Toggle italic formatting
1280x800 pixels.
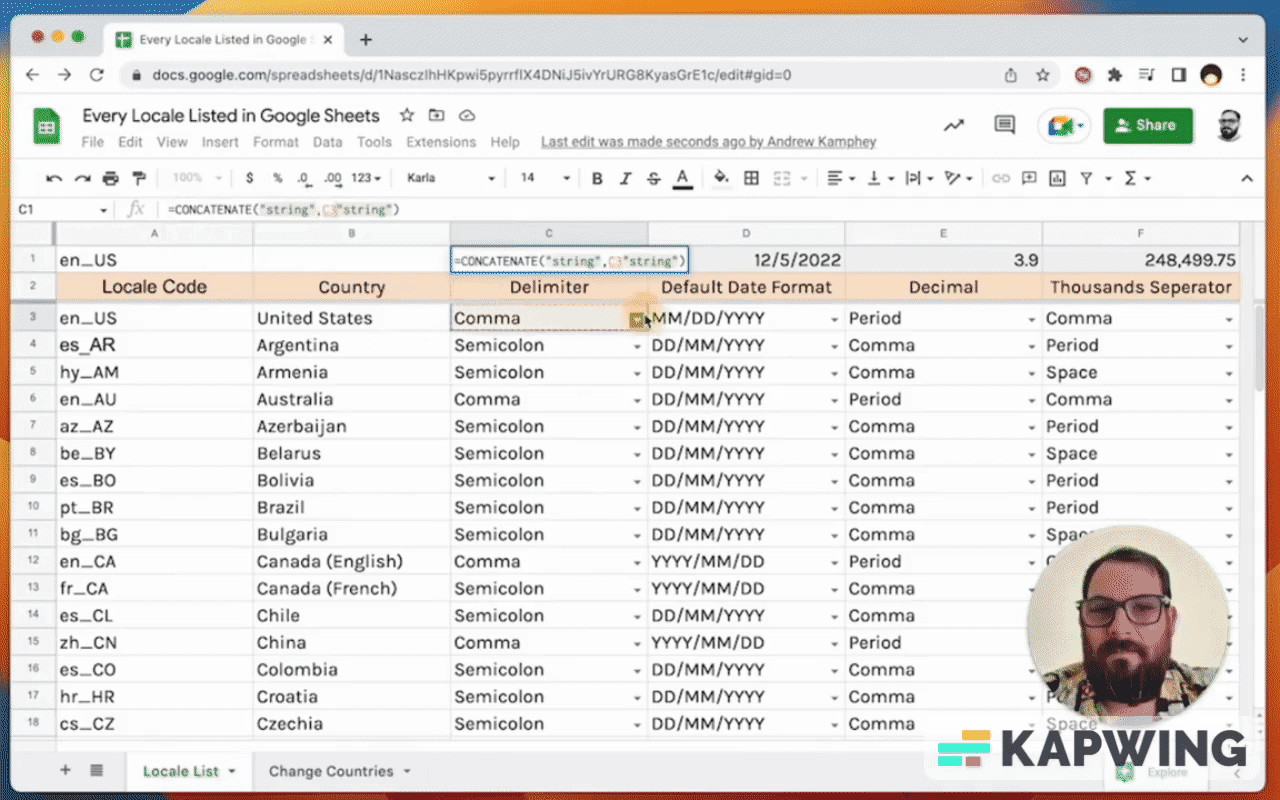(x=625, y=178)
